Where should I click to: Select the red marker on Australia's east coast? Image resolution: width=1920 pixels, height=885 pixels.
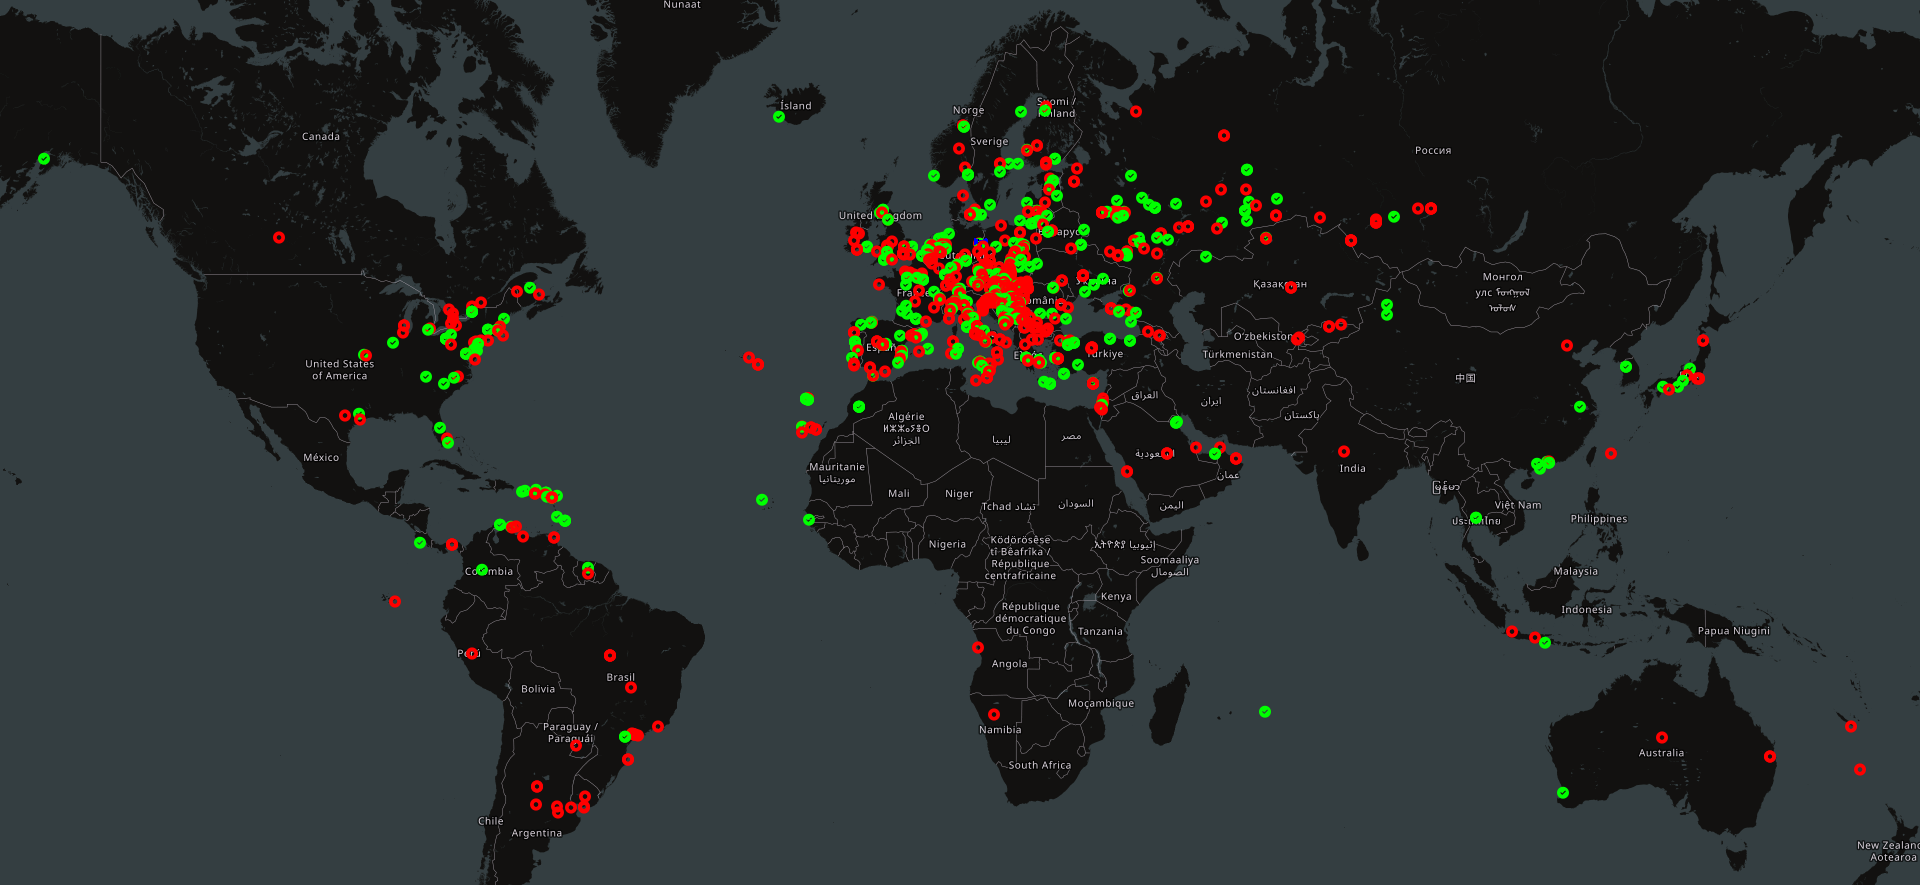point(1769,756)
